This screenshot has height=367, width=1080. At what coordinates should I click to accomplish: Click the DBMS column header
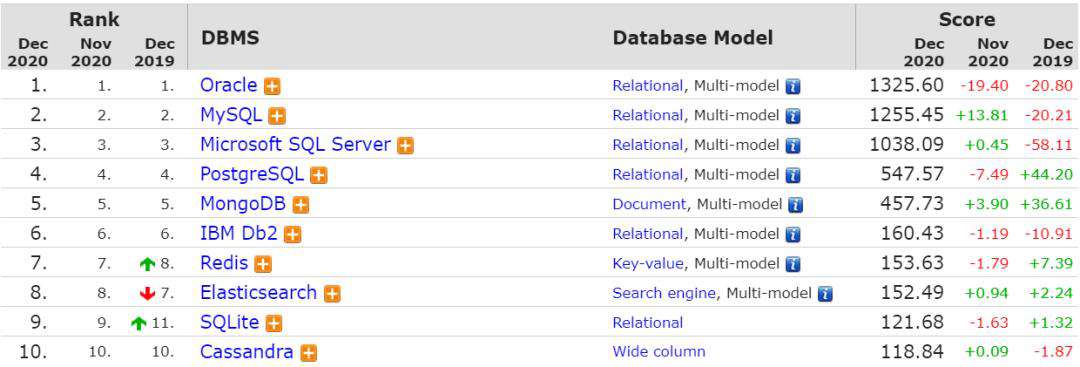tap(230, 37)
